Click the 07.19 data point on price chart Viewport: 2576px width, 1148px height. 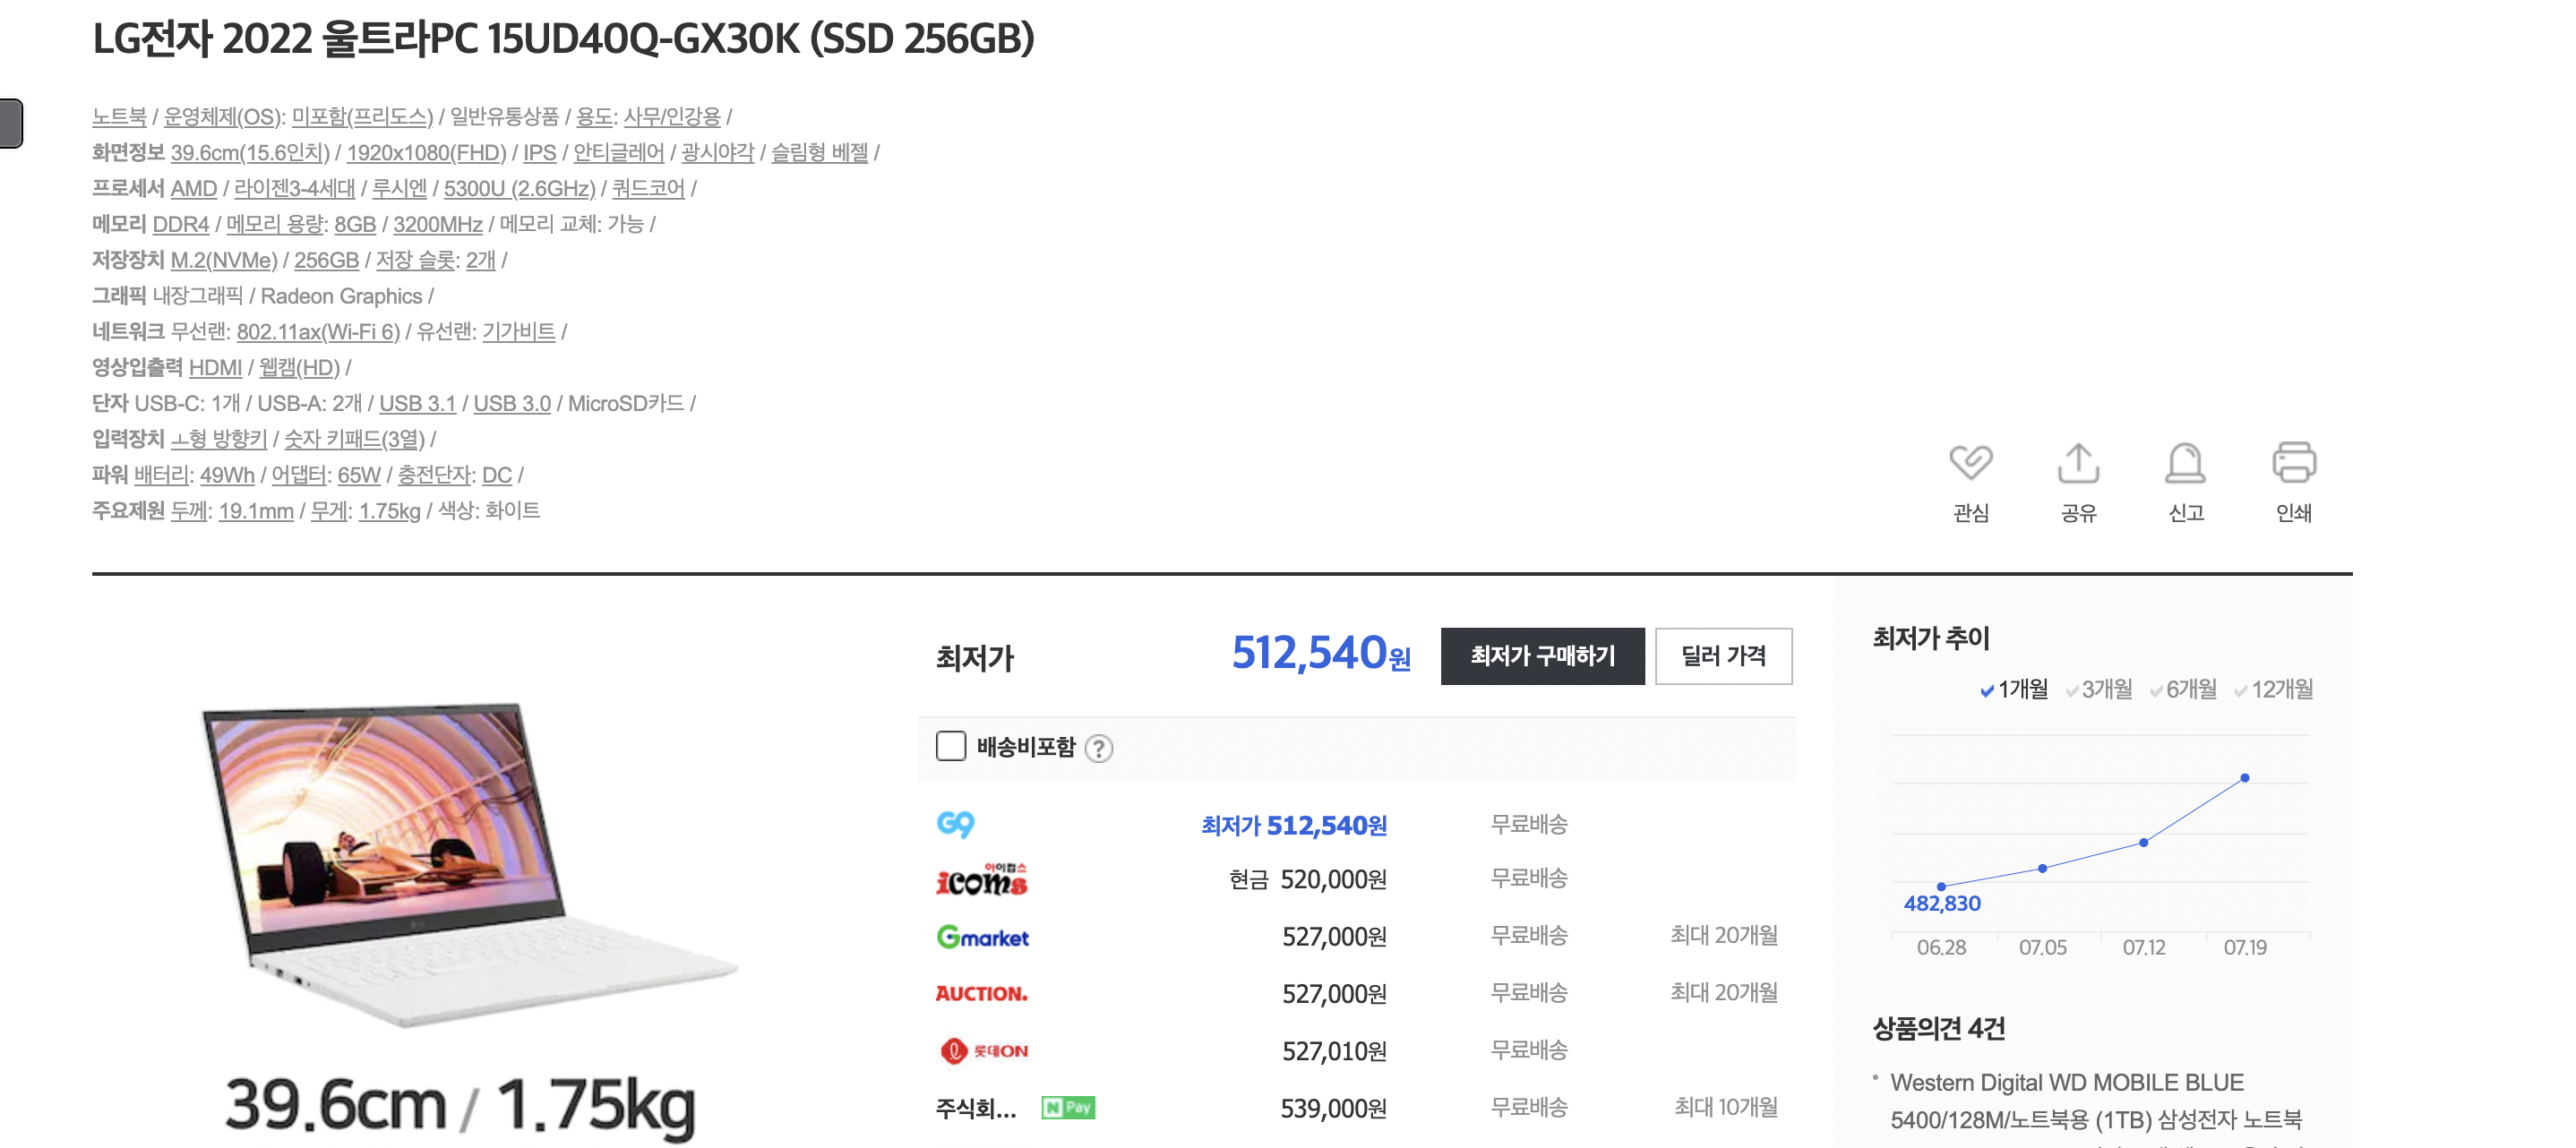click(2245, 778)
